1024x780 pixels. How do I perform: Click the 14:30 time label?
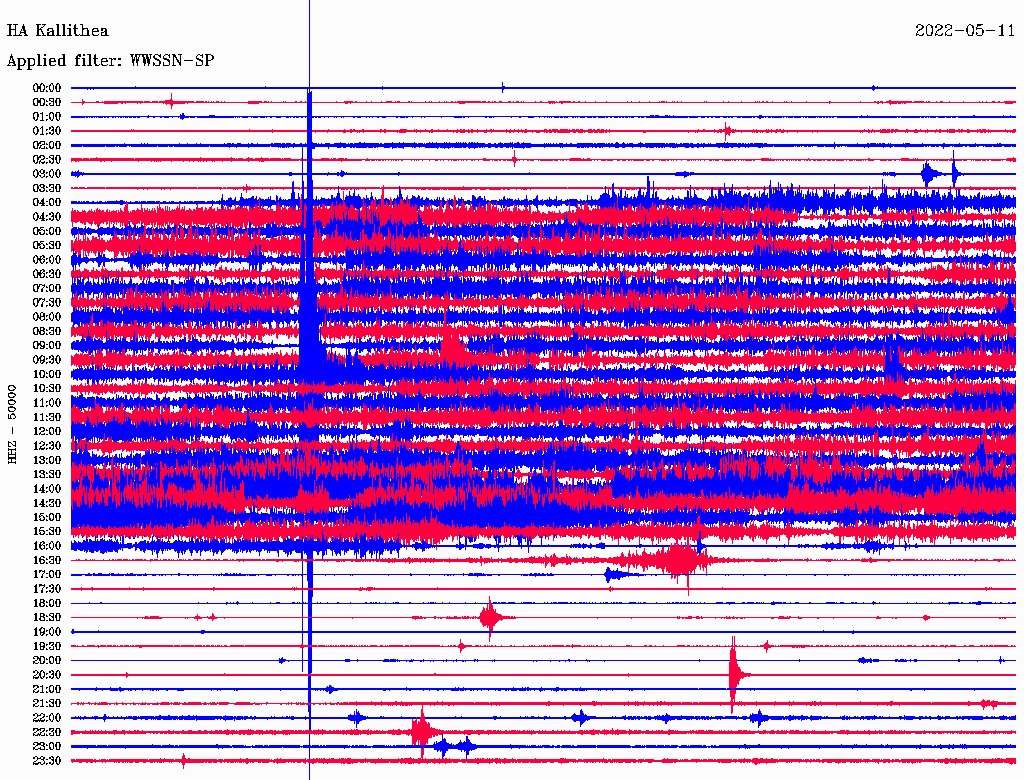[47, 503]
